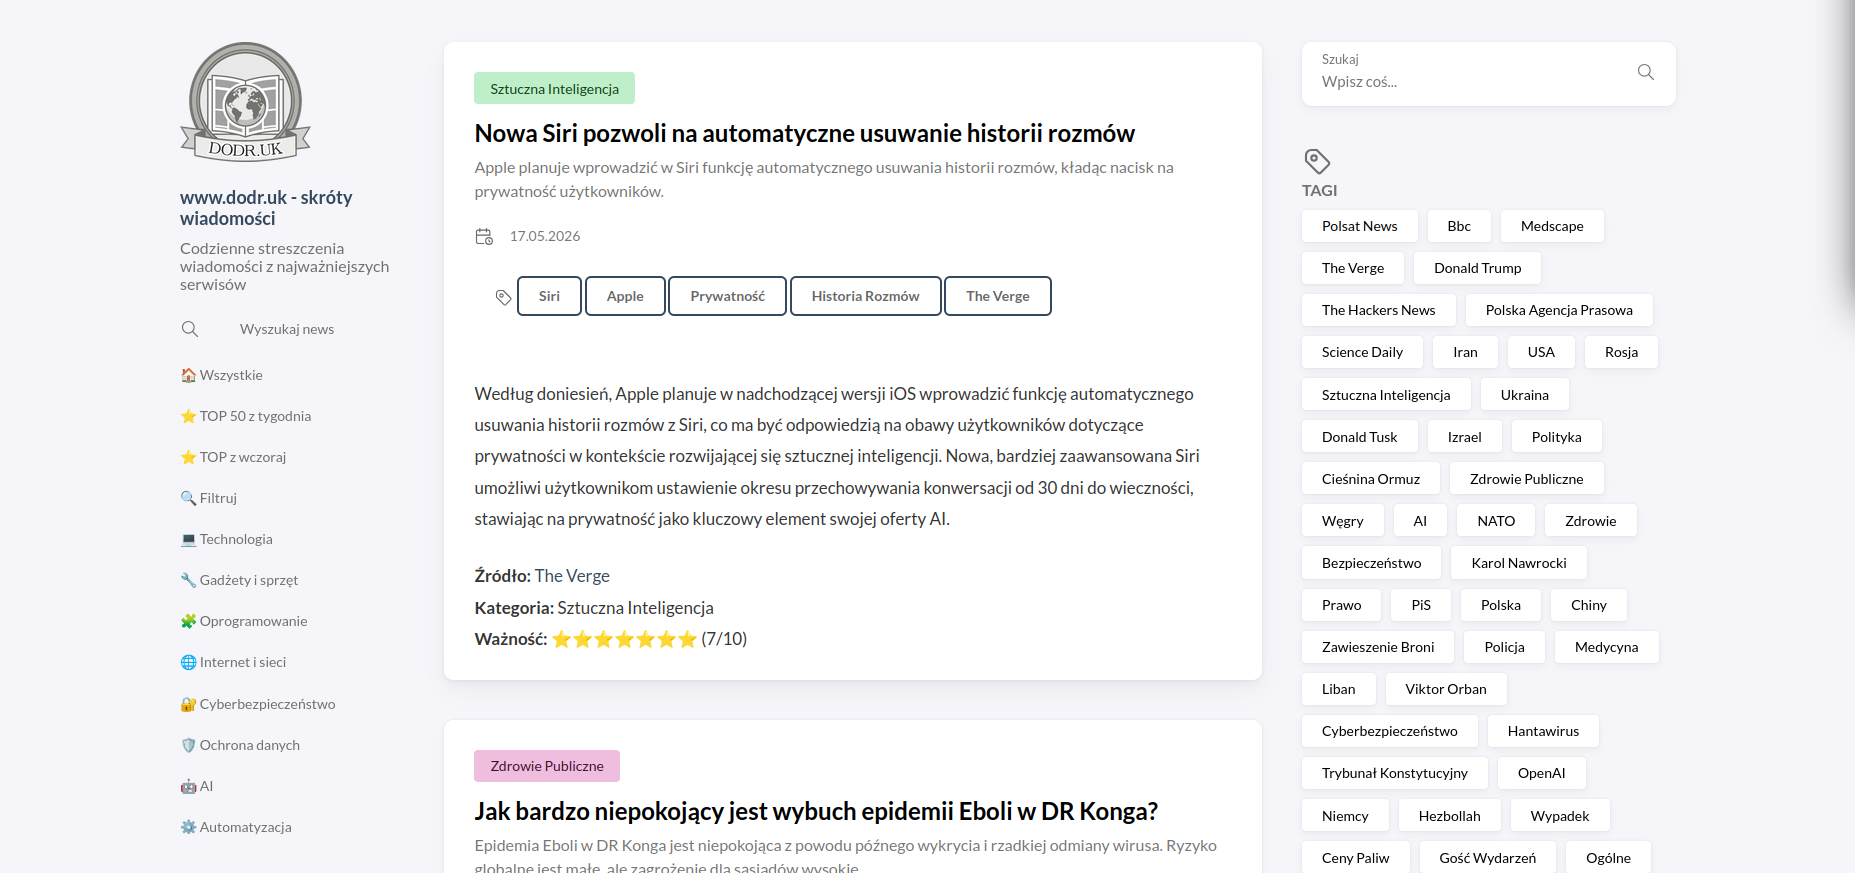This screenshot has height=873, width=1855.
Task: Click the magnifier icon beside Wyszukaj news
Action: tap(190, 329)
